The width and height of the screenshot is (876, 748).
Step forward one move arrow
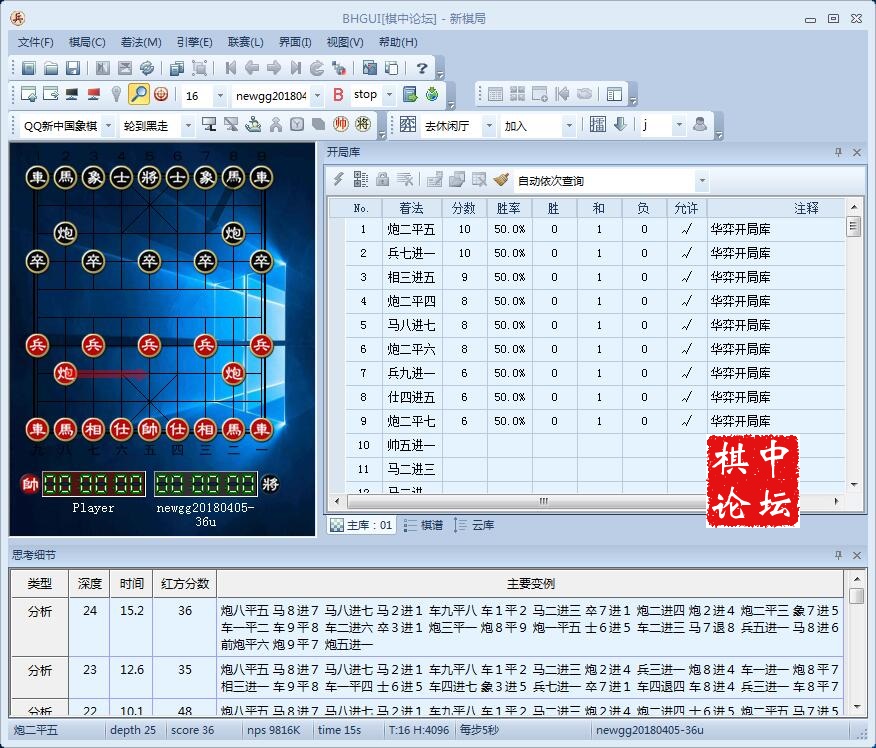[x=274, y=68]
